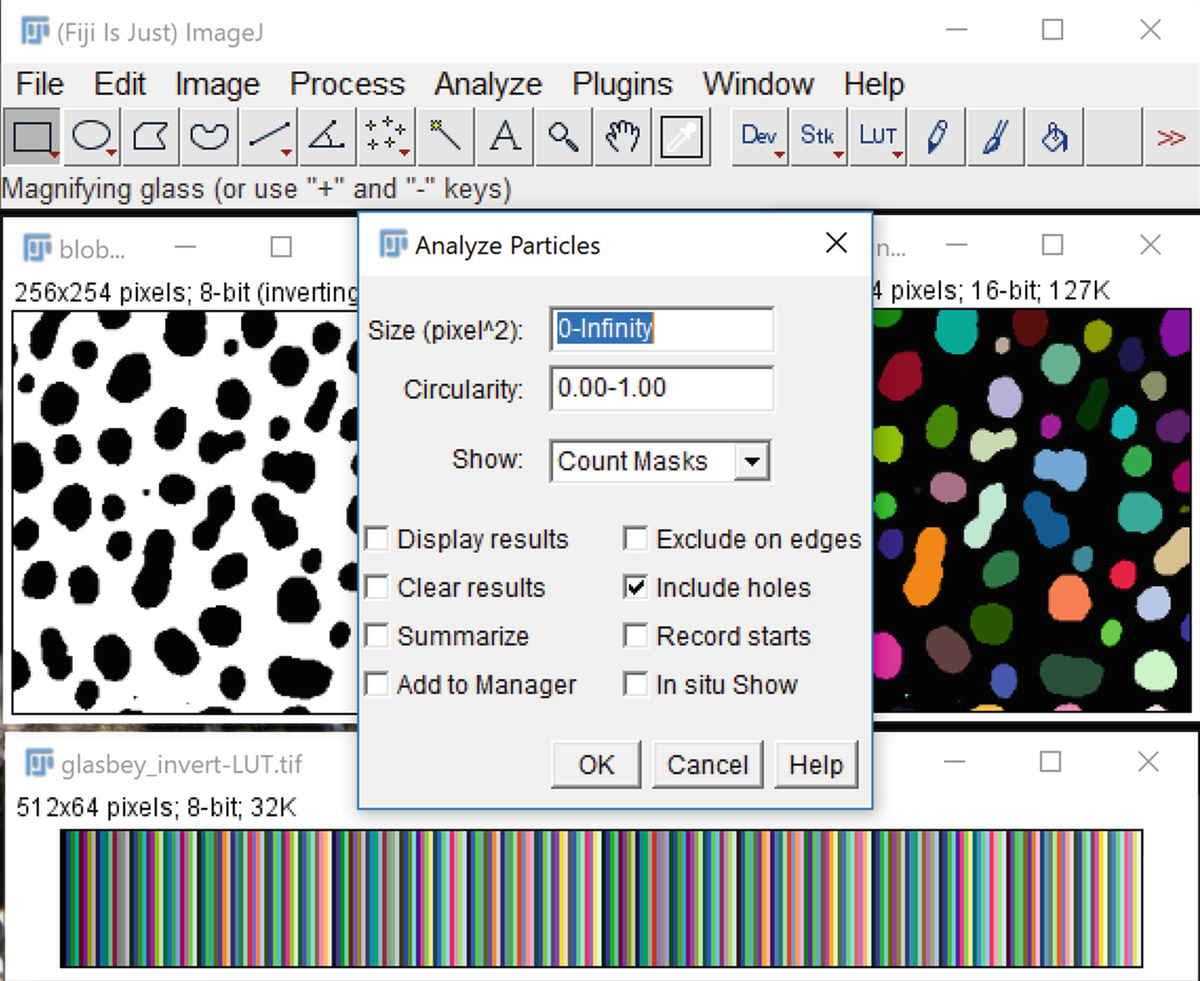Expand more tools with double arrow
The height and width of the screenshot is (981, 1200).
pyautogui.click(x=1170, y=137)
